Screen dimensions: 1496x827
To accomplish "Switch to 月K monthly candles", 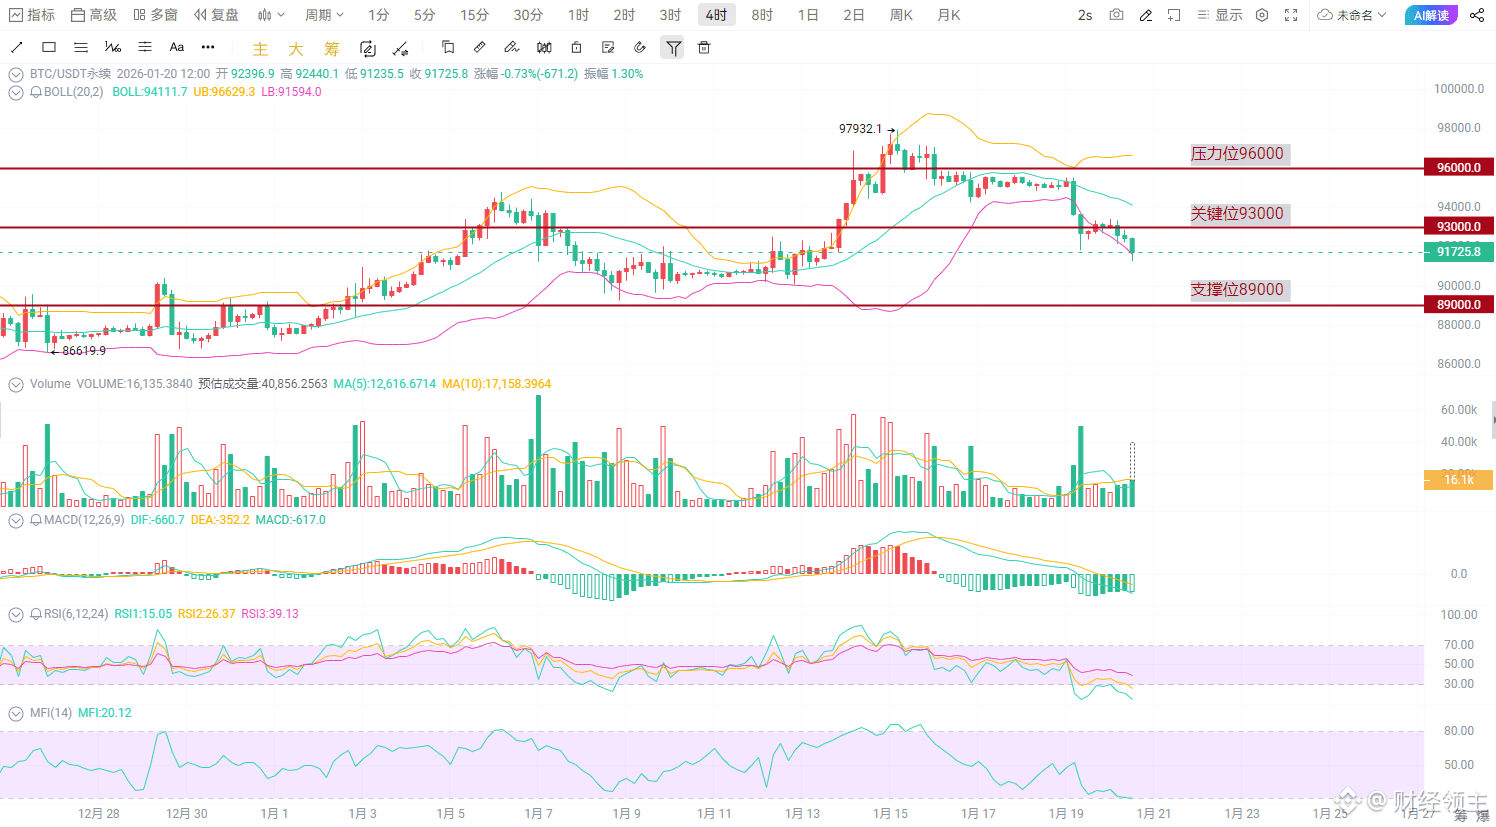I will pyautogui.click(x=949, y=15).
